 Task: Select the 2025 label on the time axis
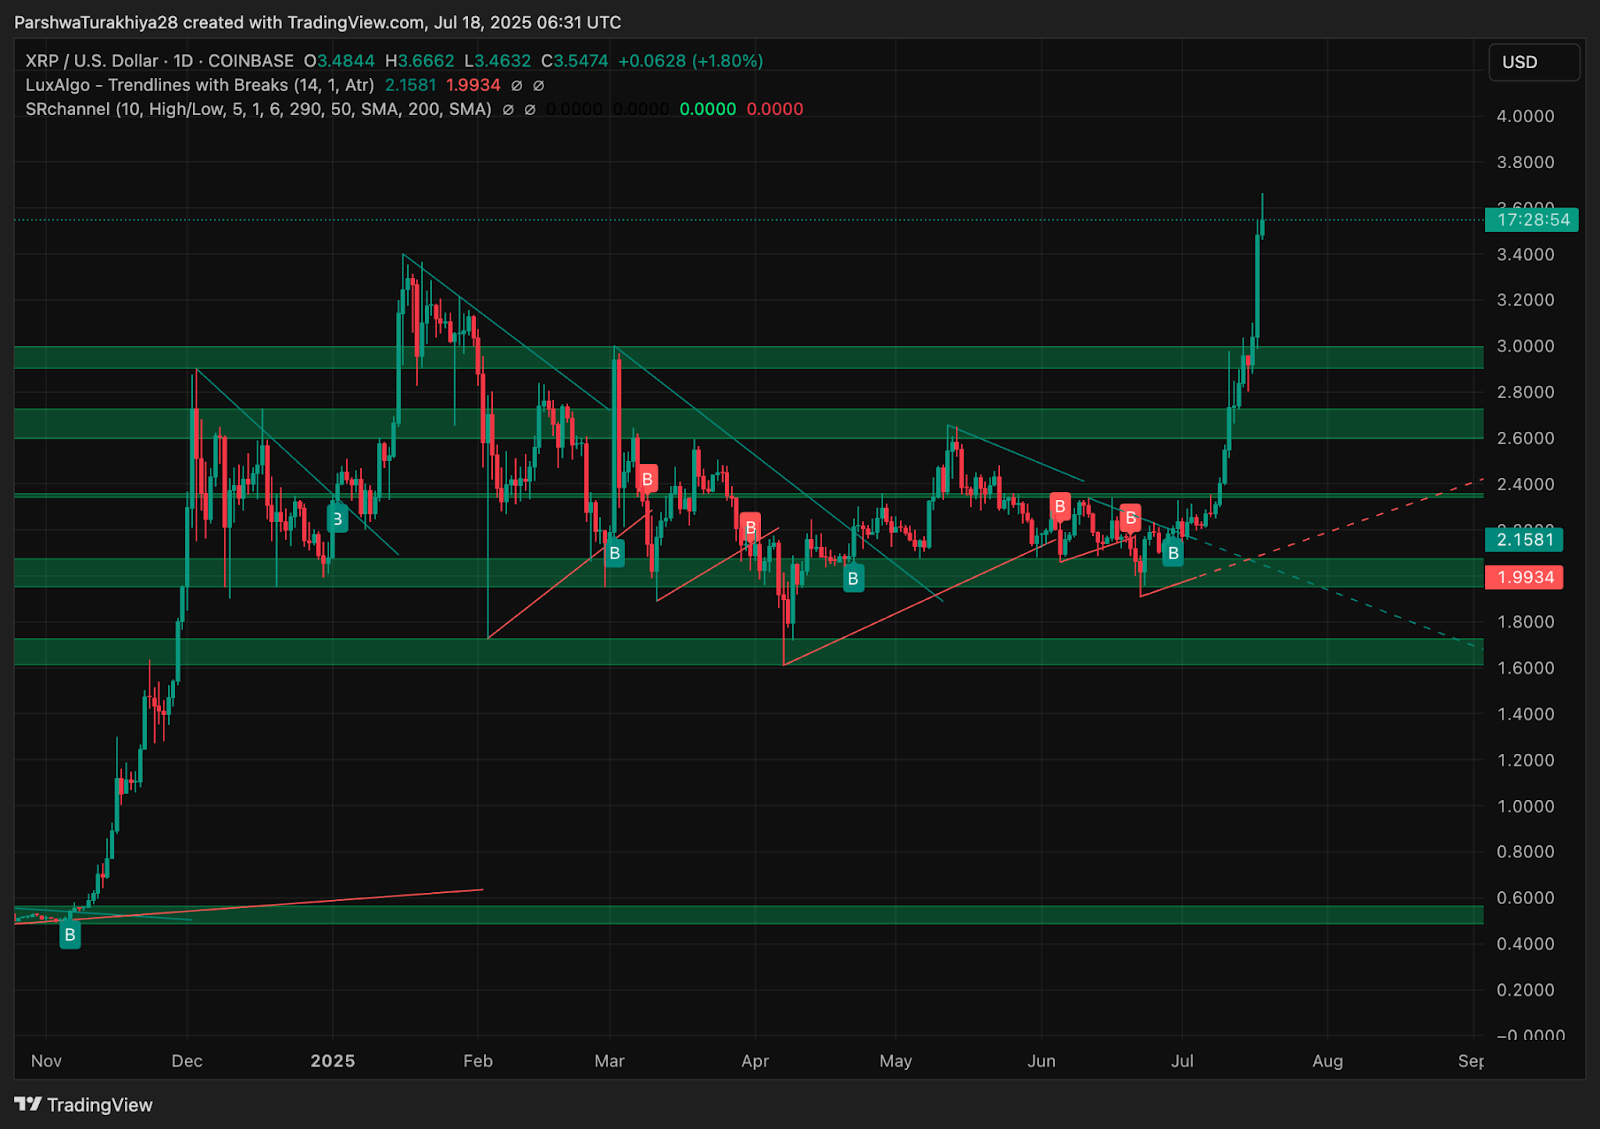[x=333, y=1061]
